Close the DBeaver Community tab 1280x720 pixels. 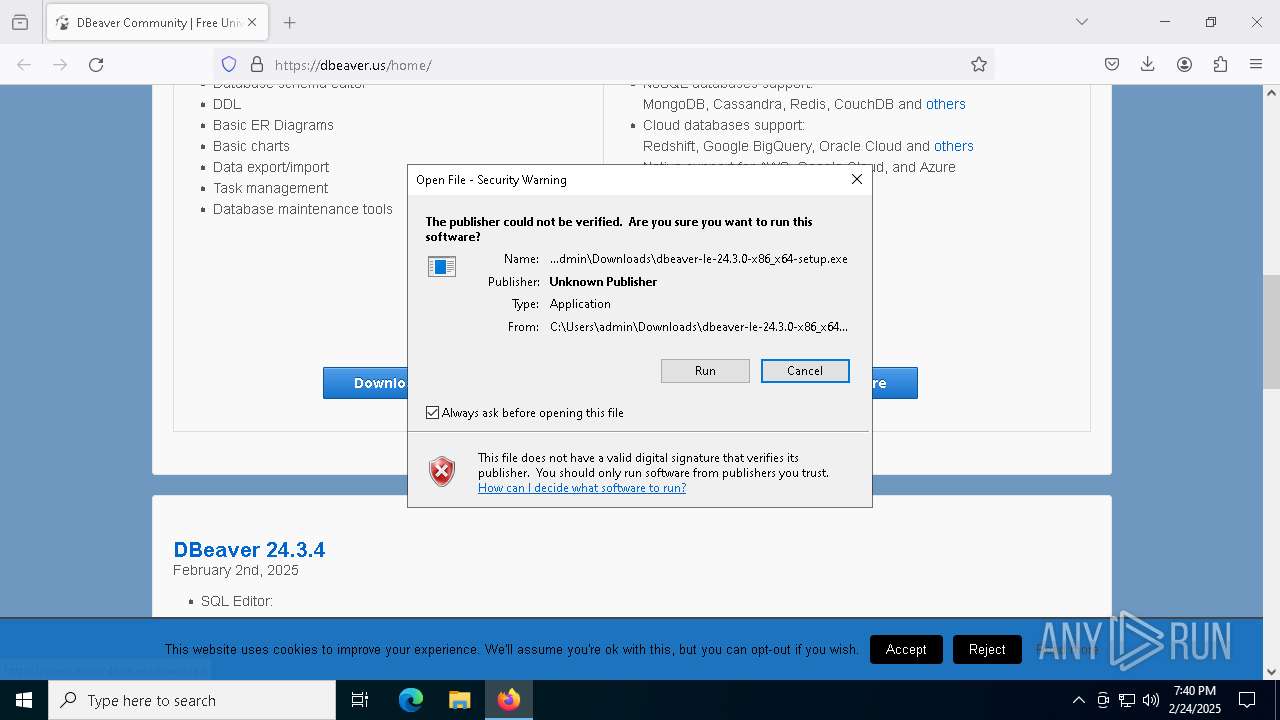pos(253,22)
